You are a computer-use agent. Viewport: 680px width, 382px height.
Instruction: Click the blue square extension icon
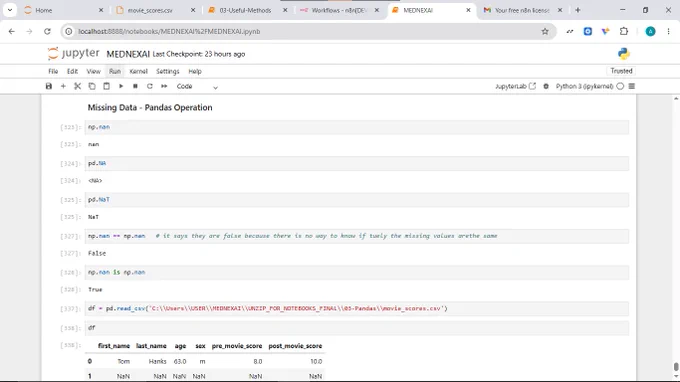[x=588, y=31]
